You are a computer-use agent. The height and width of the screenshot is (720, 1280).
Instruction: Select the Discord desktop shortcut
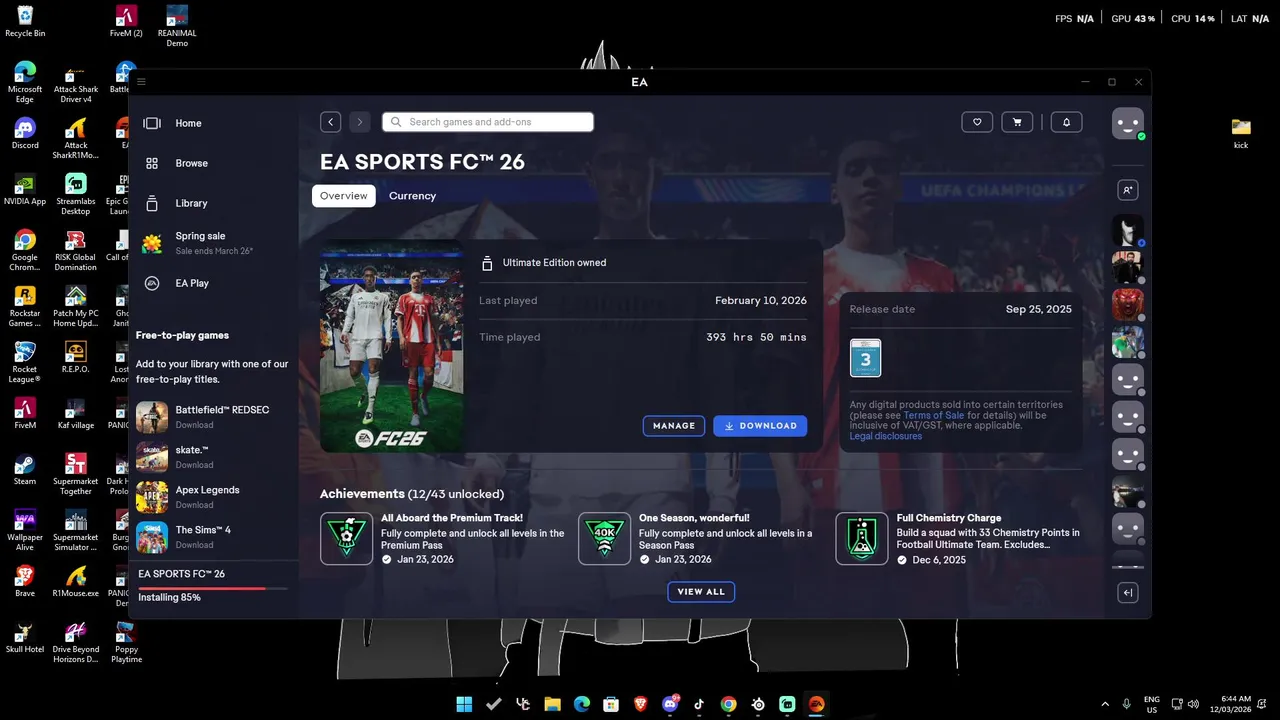(x=25, y=133)
